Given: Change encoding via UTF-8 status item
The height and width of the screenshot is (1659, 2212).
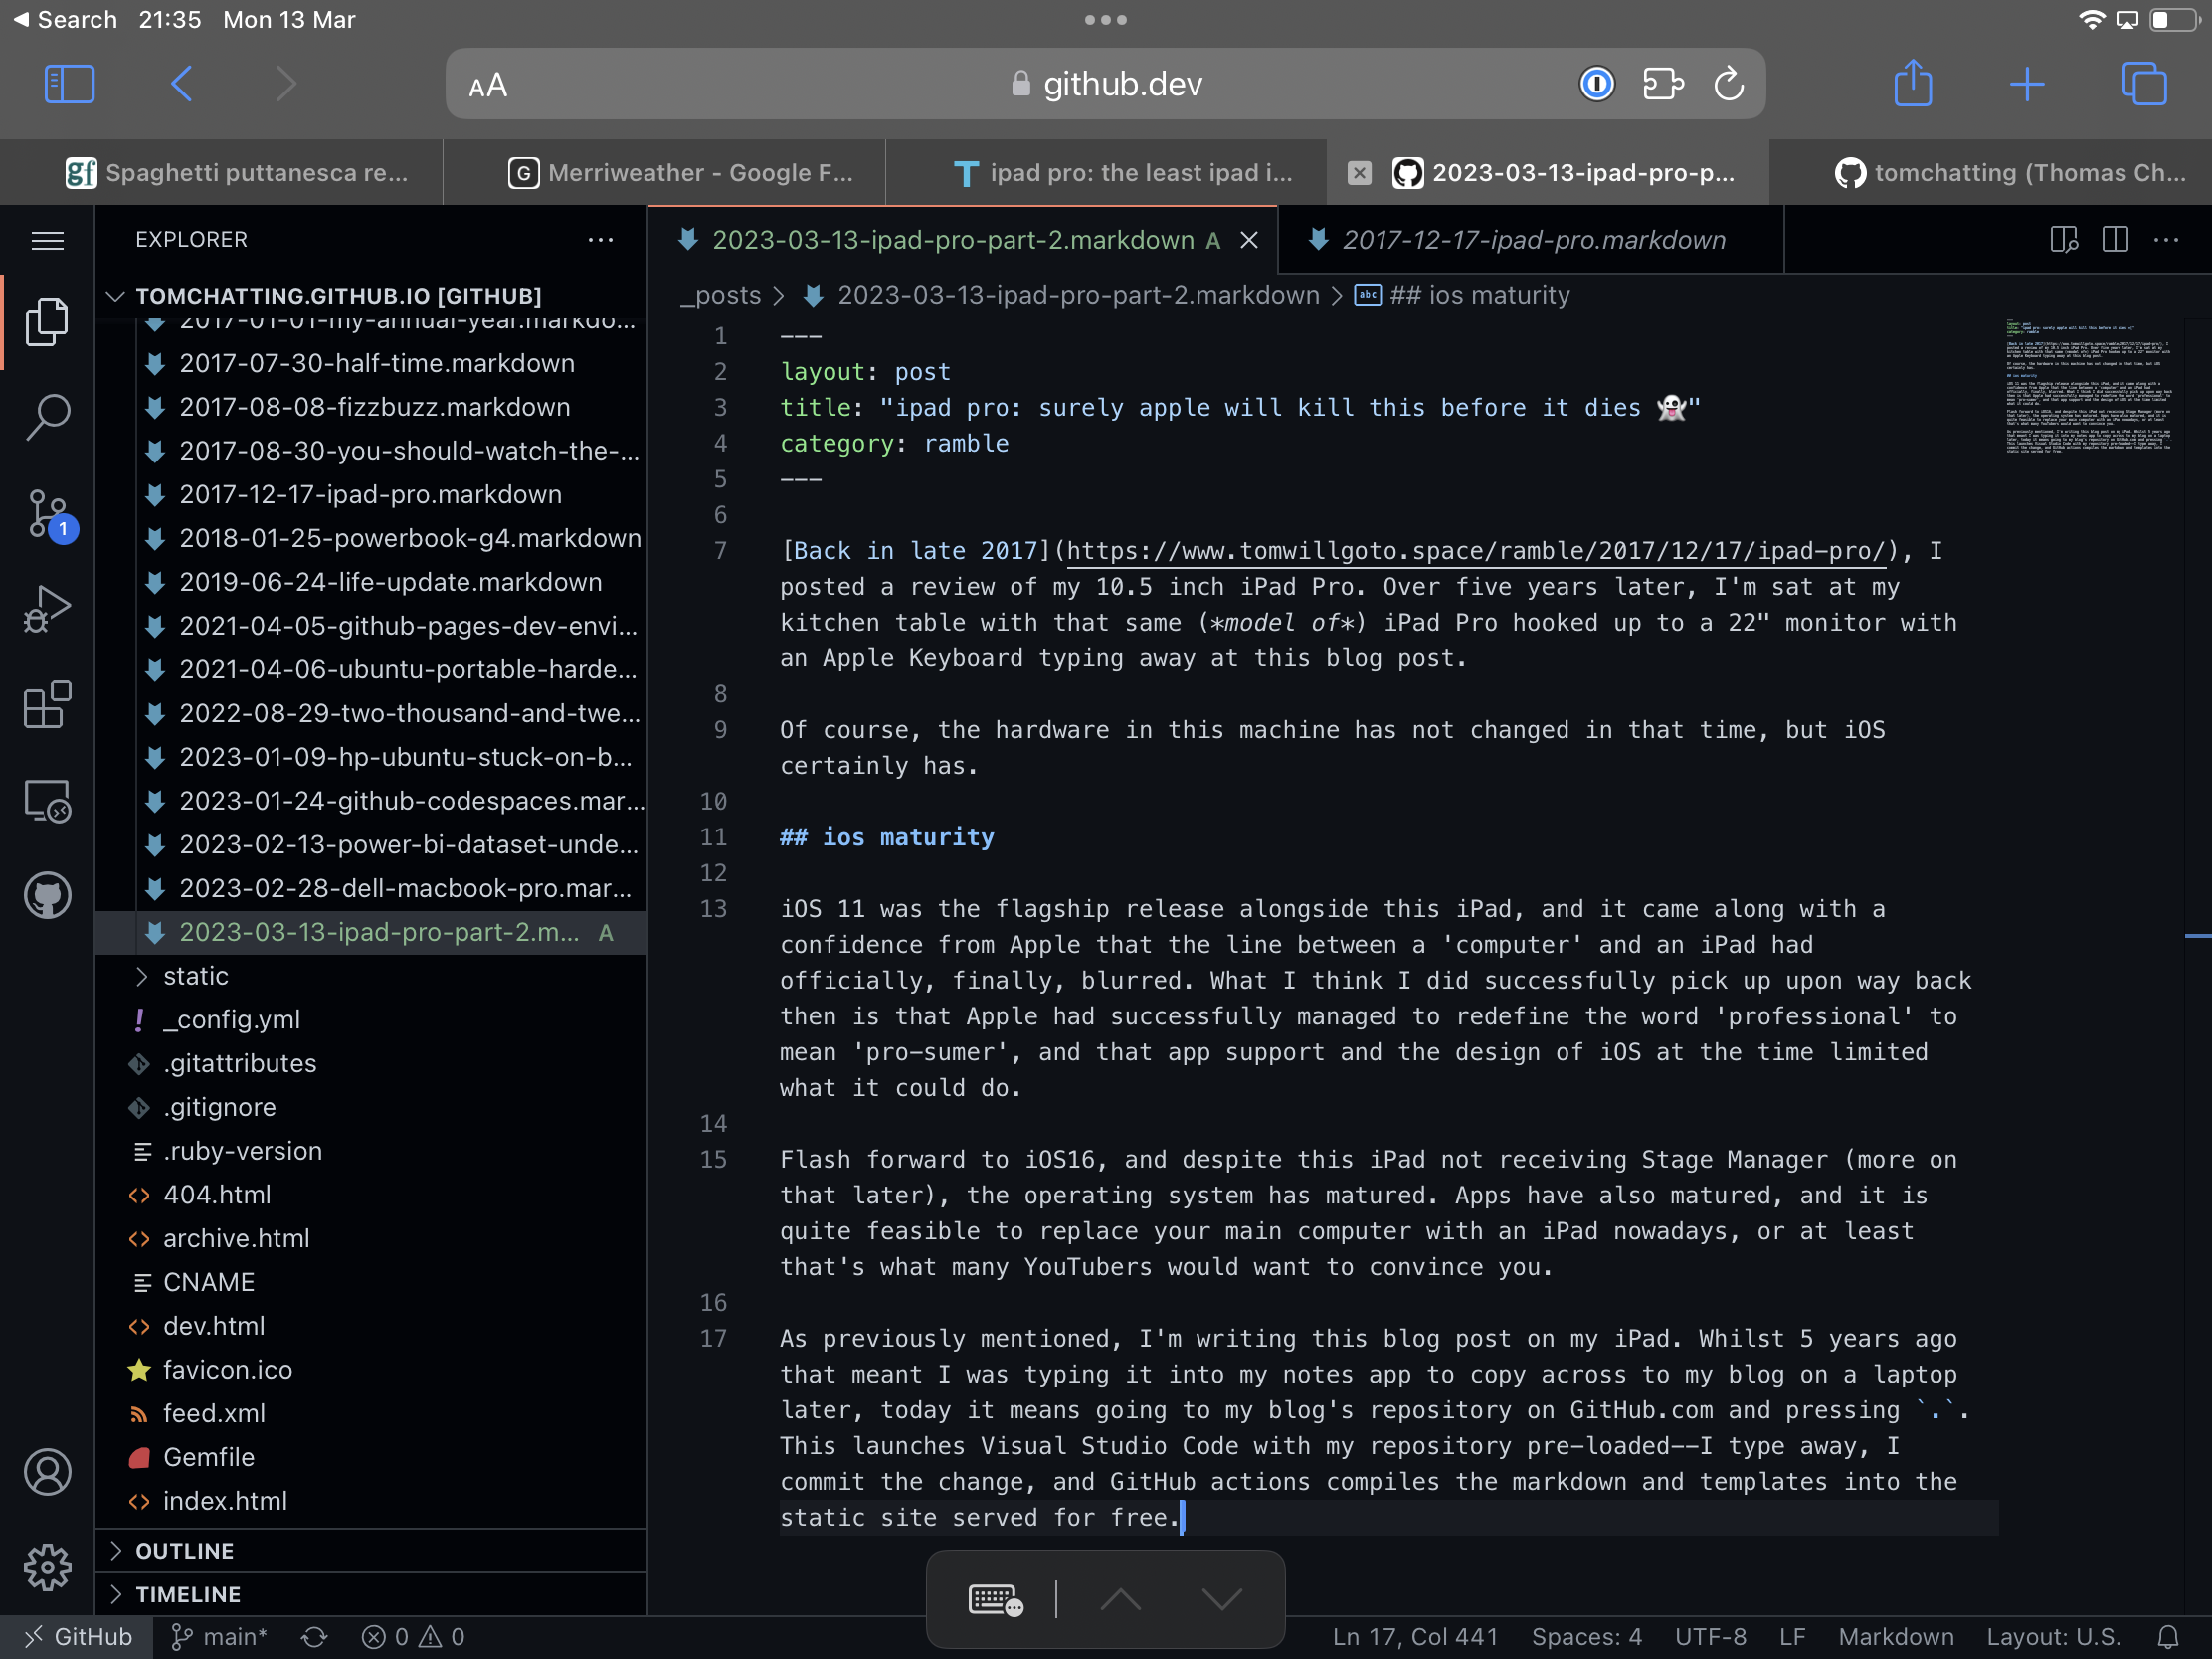Looking at the screenshot, I should tap(1710, 1637).
